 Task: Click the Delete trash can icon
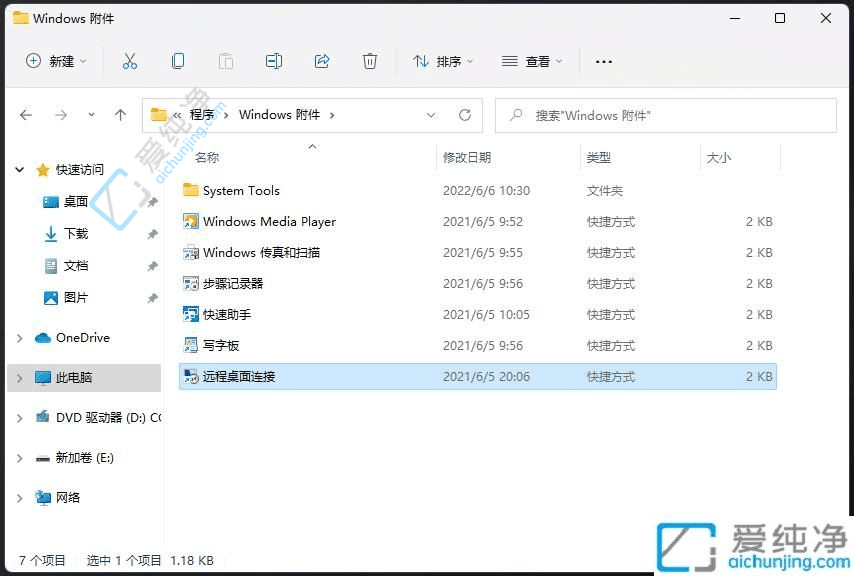pos(370,61)
